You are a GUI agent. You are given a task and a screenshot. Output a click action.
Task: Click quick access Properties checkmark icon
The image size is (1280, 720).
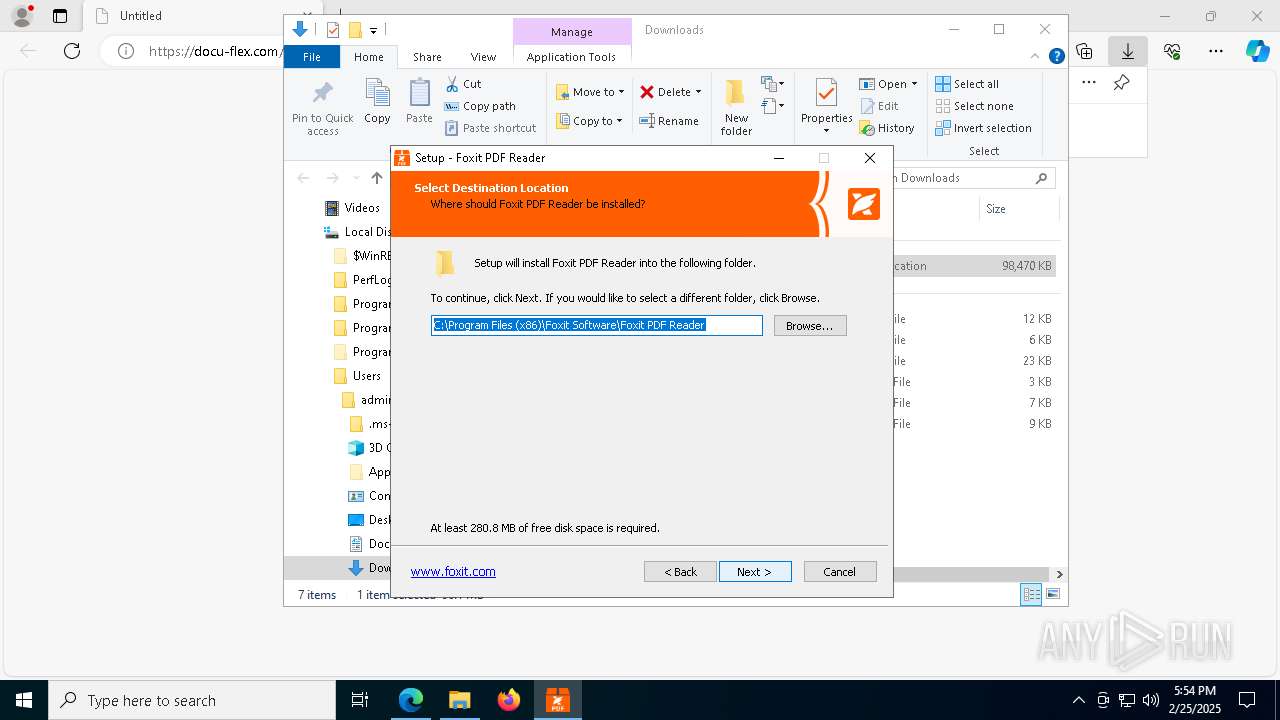tap(333, 30)
